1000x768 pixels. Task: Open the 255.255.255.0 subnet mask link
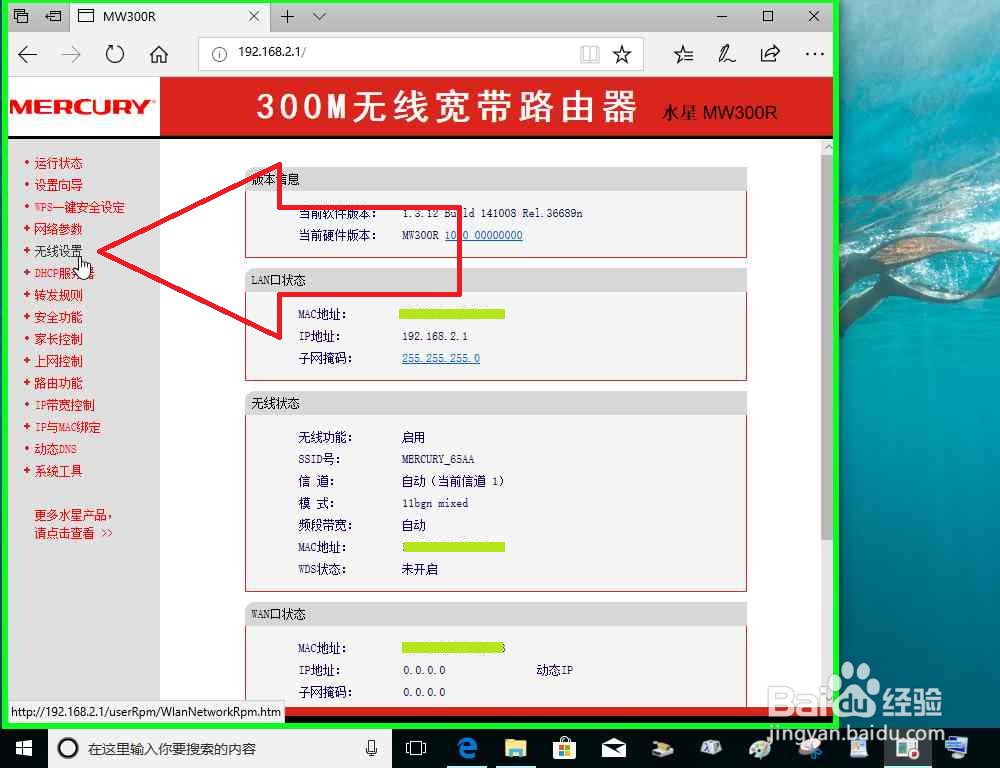[440, 357]
